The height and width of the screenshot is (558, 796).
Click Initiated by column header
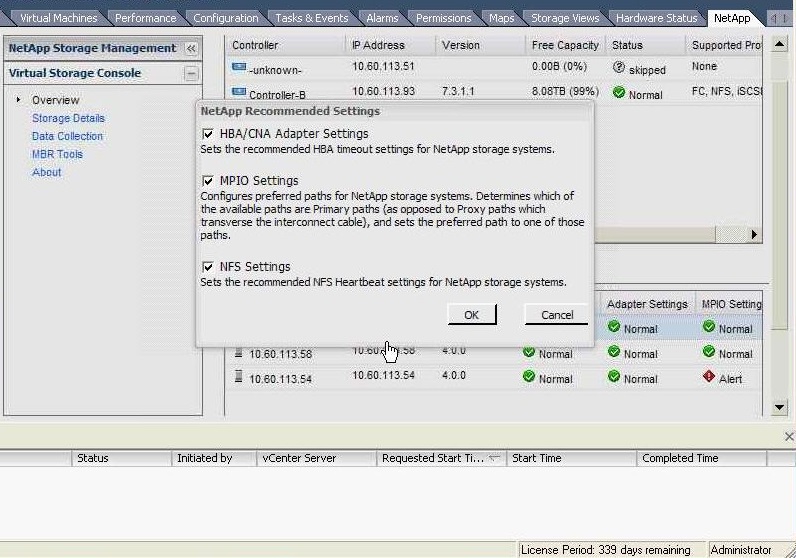[x=214, y=458]
